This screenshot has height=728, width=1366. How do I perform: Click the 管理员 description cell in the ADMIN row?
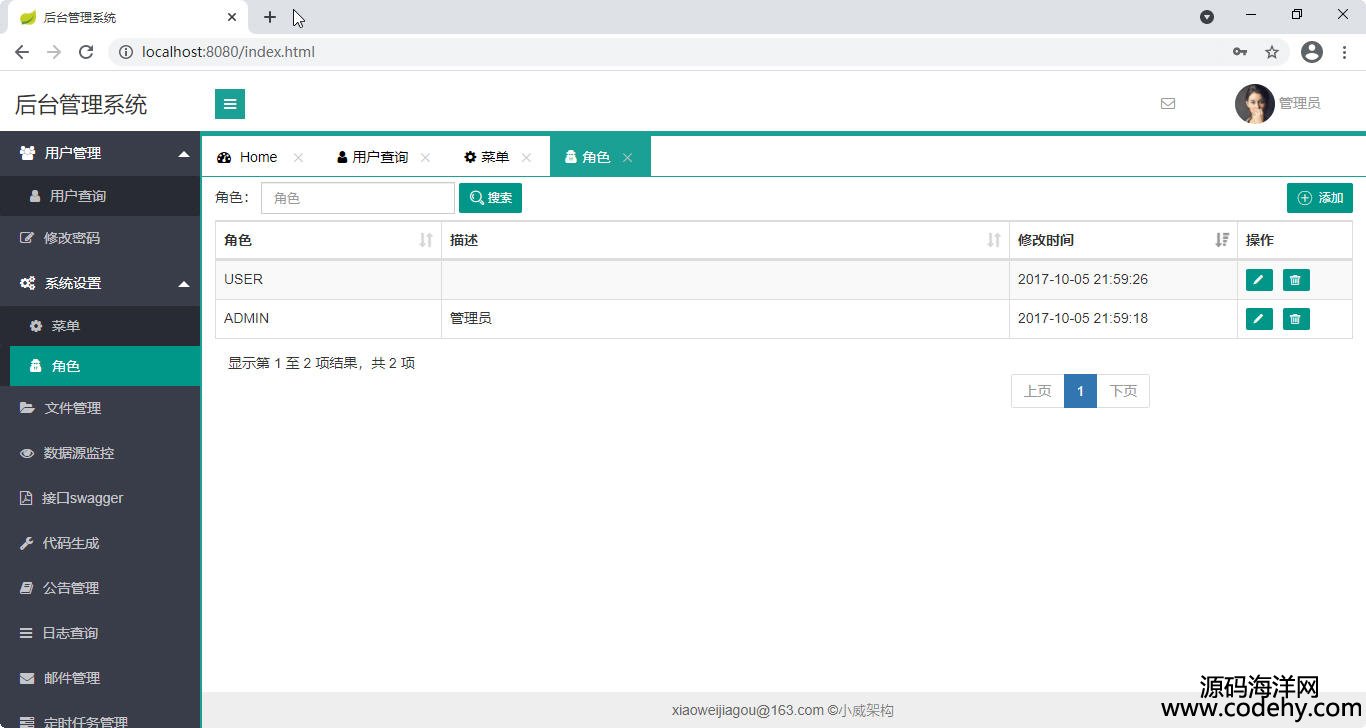pyautogui.click(x=725, y=319)
